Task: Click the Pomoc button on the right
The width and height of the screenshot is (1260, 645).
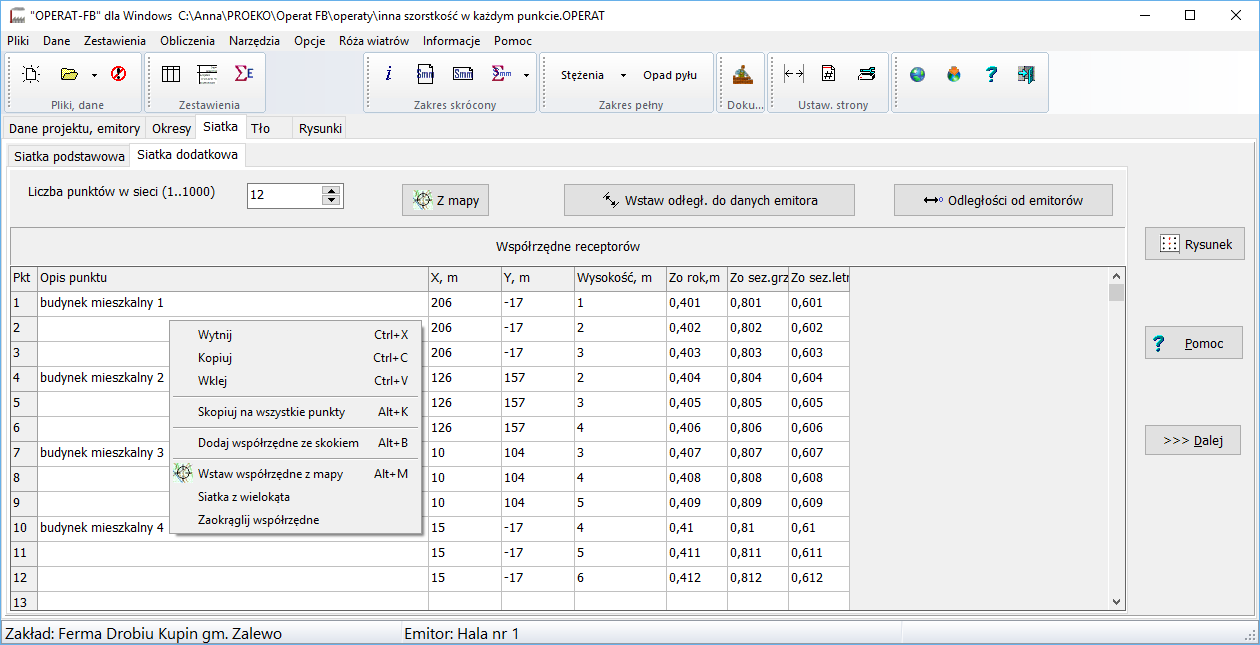Action: coord(1194,343)
